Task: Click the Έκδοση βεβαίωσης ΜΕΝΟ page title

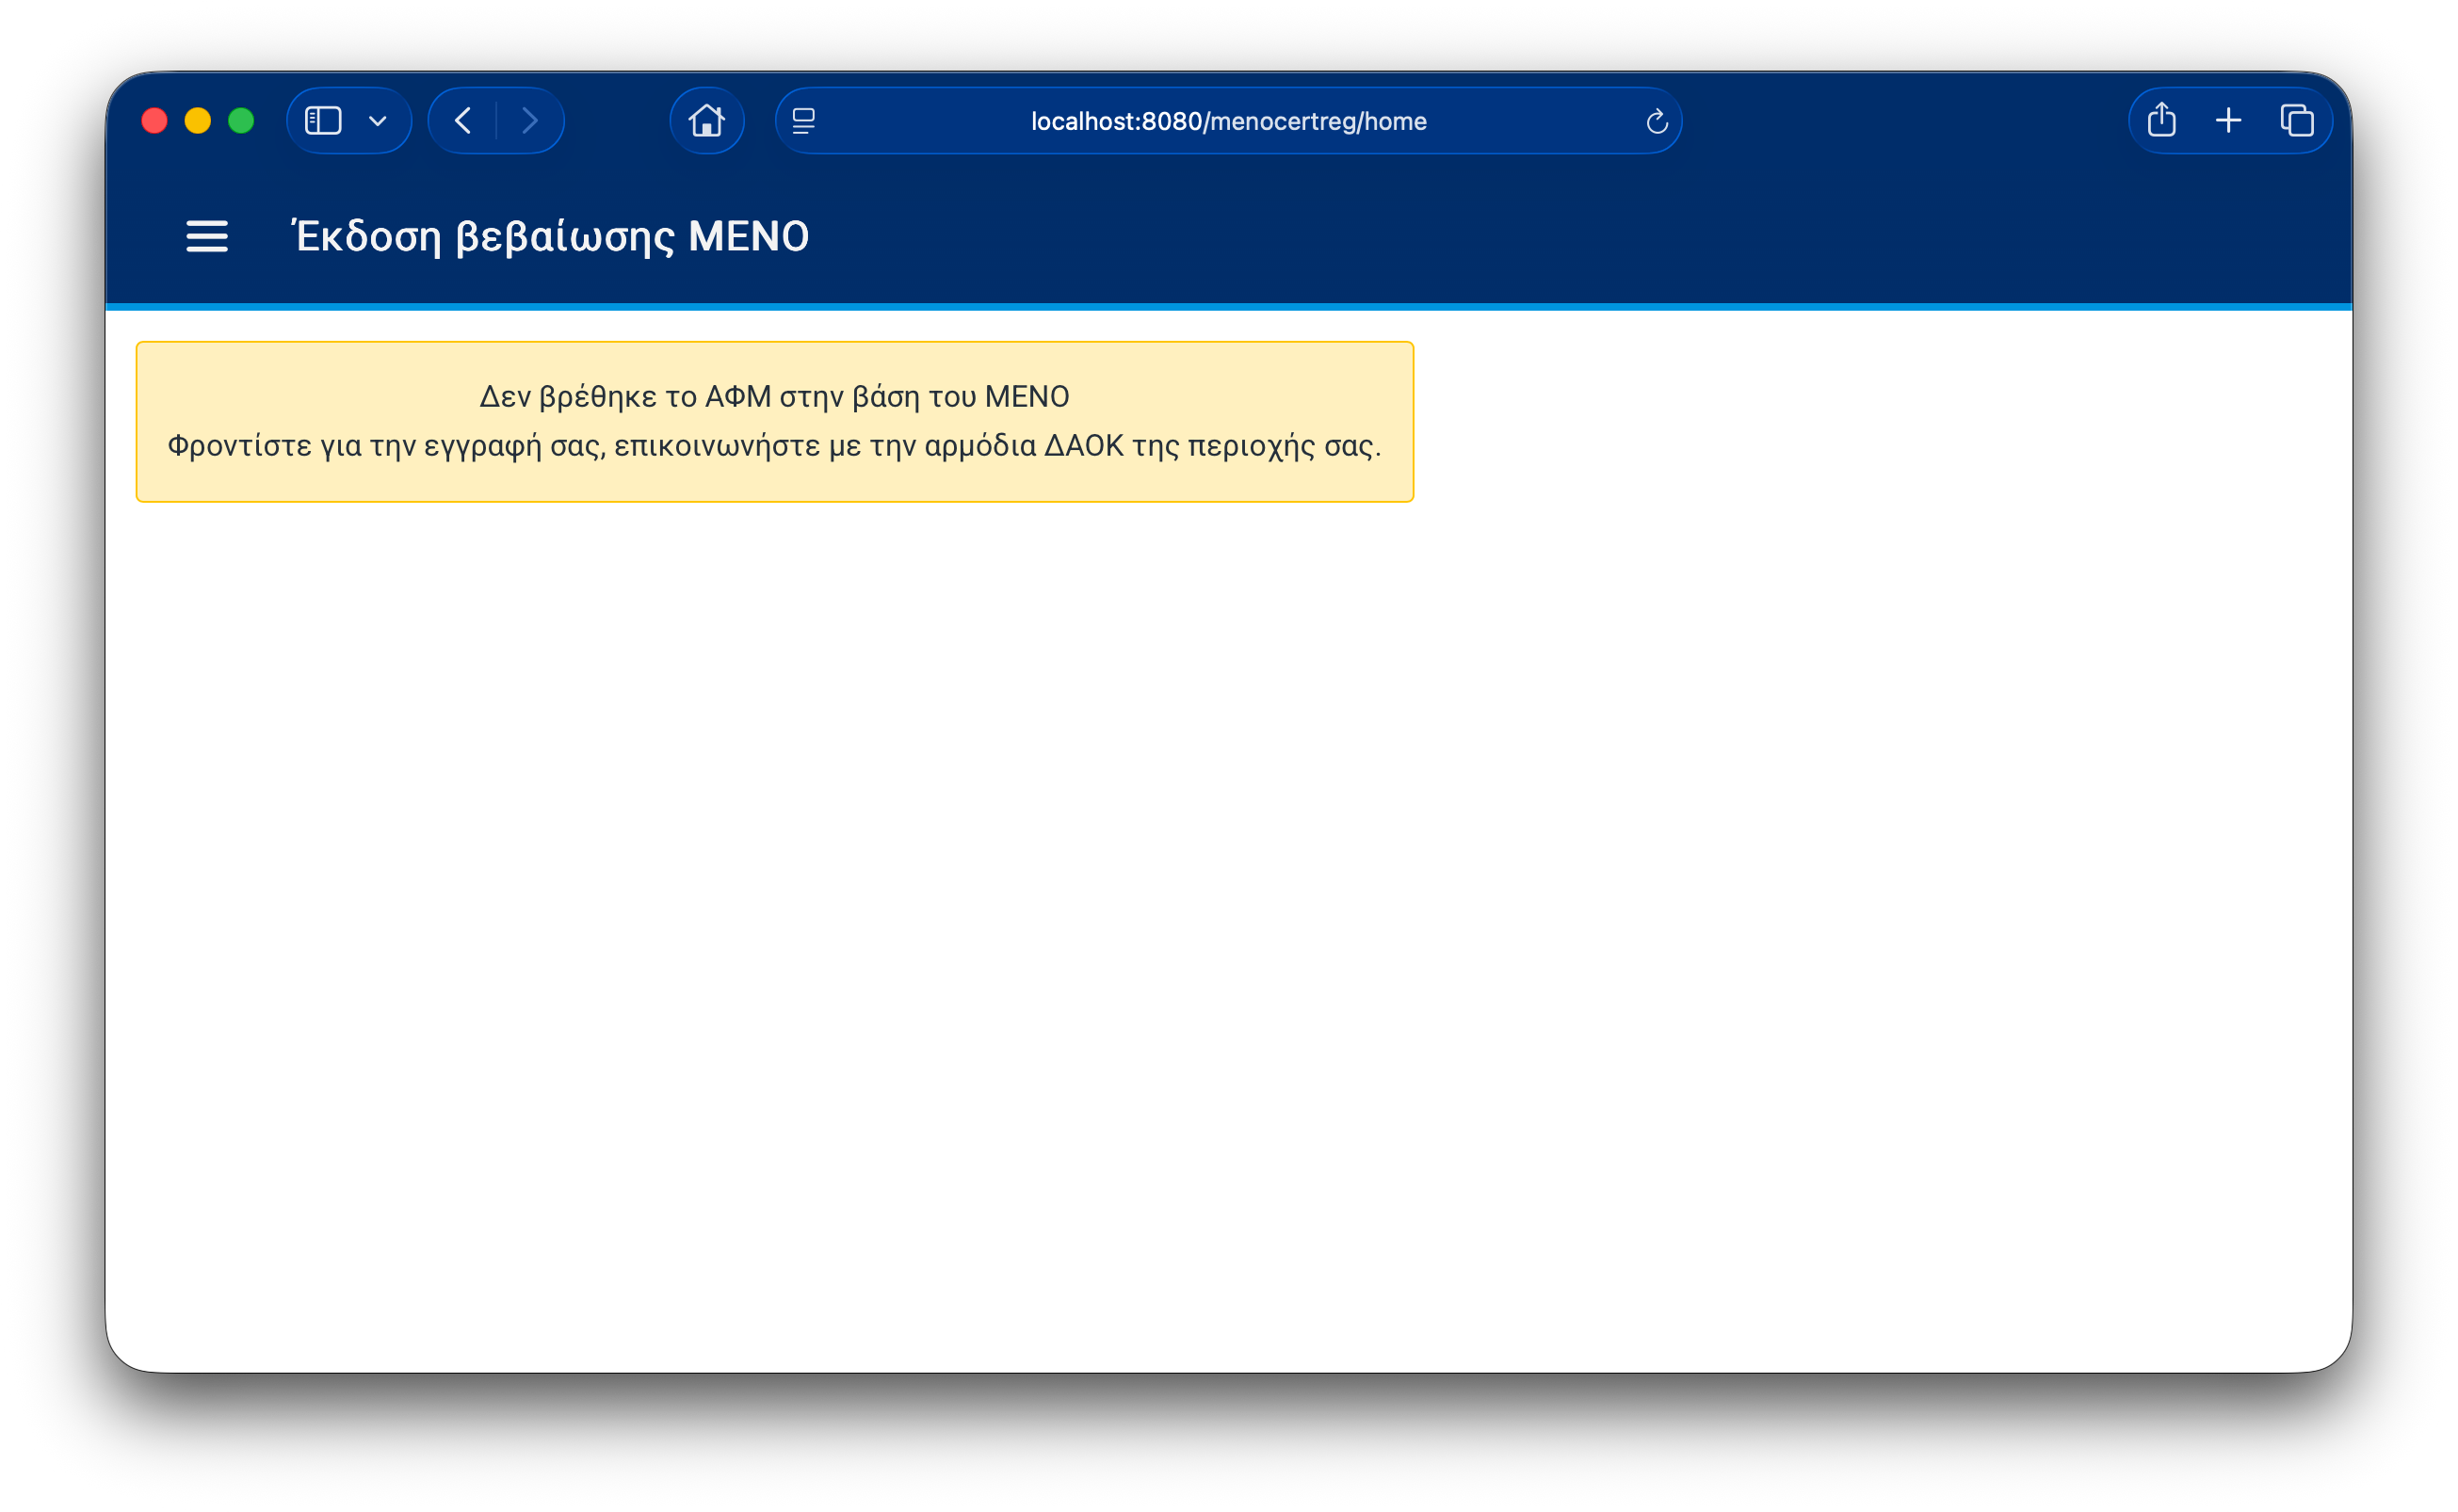Action: 550,237
